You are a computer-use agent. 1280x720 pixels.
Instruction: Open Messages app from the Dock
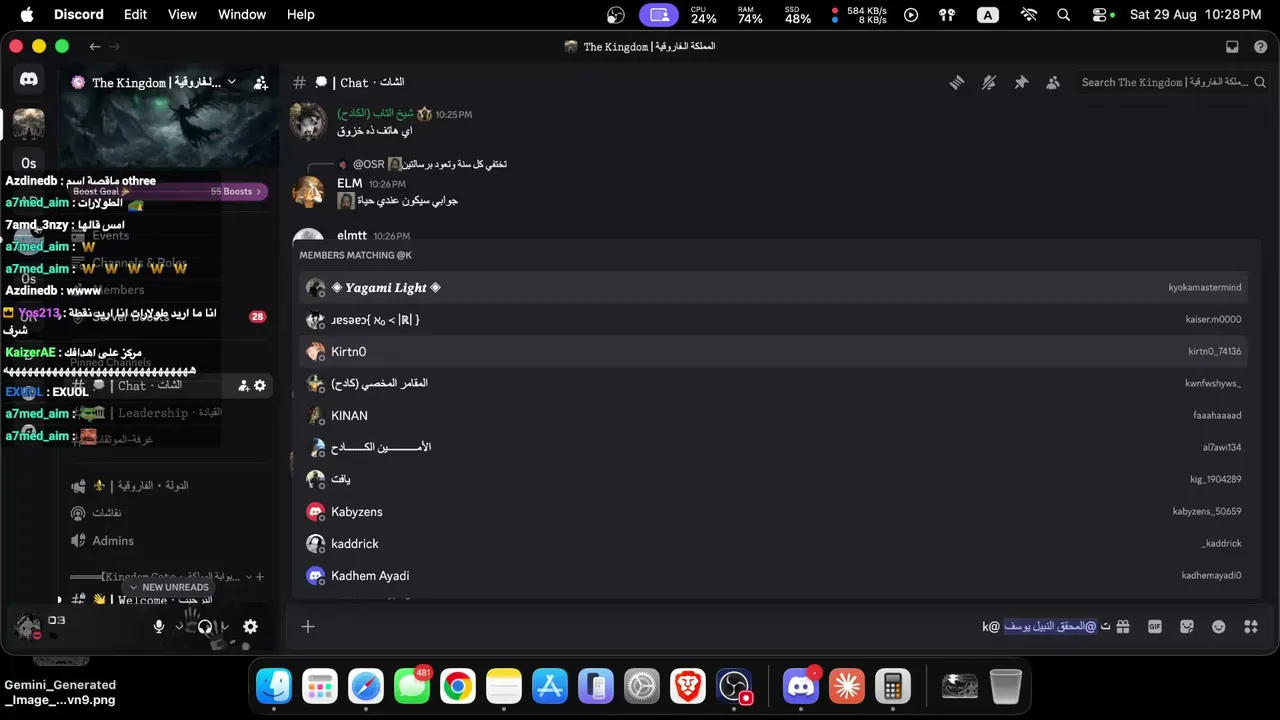point(412,686)
